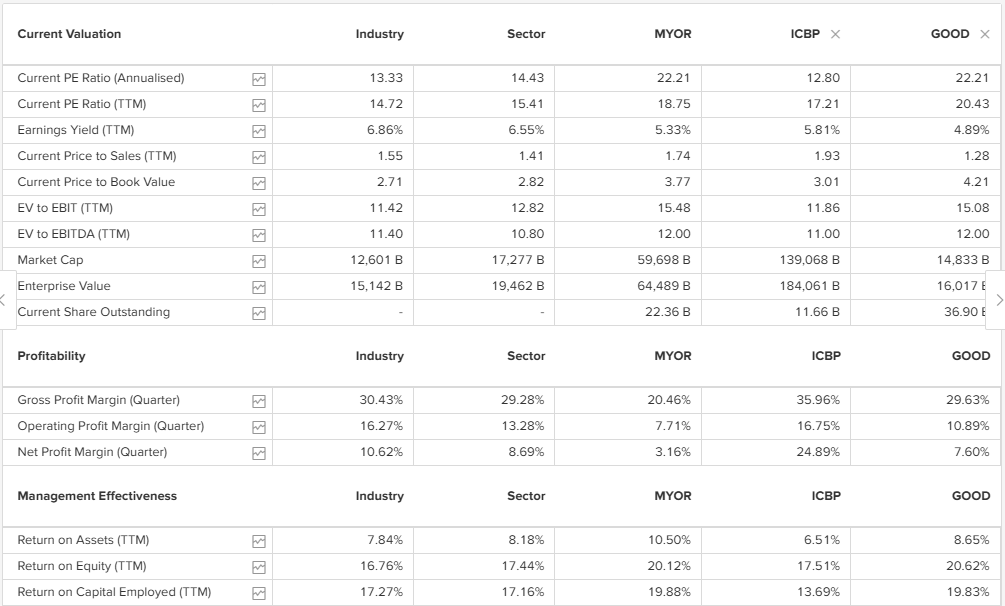Show chart for Current Price to Book Value
Screen dimensions: 1005x606
tap(259, 182)
